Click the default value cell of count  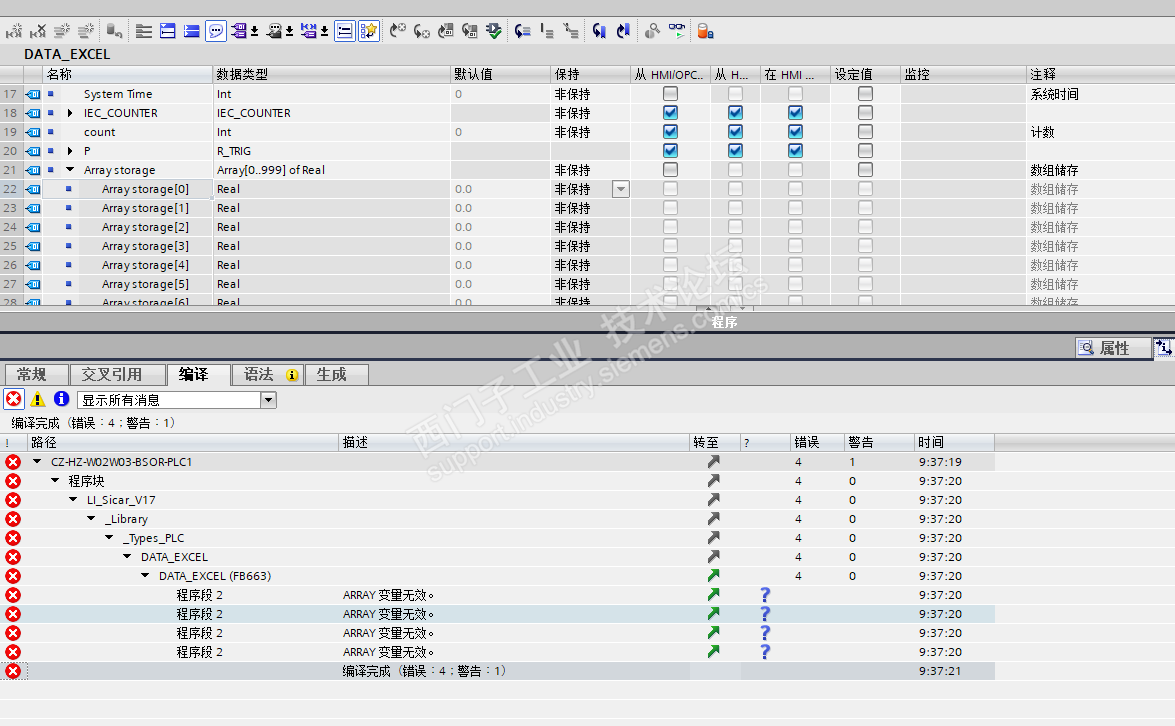point(500,132)
